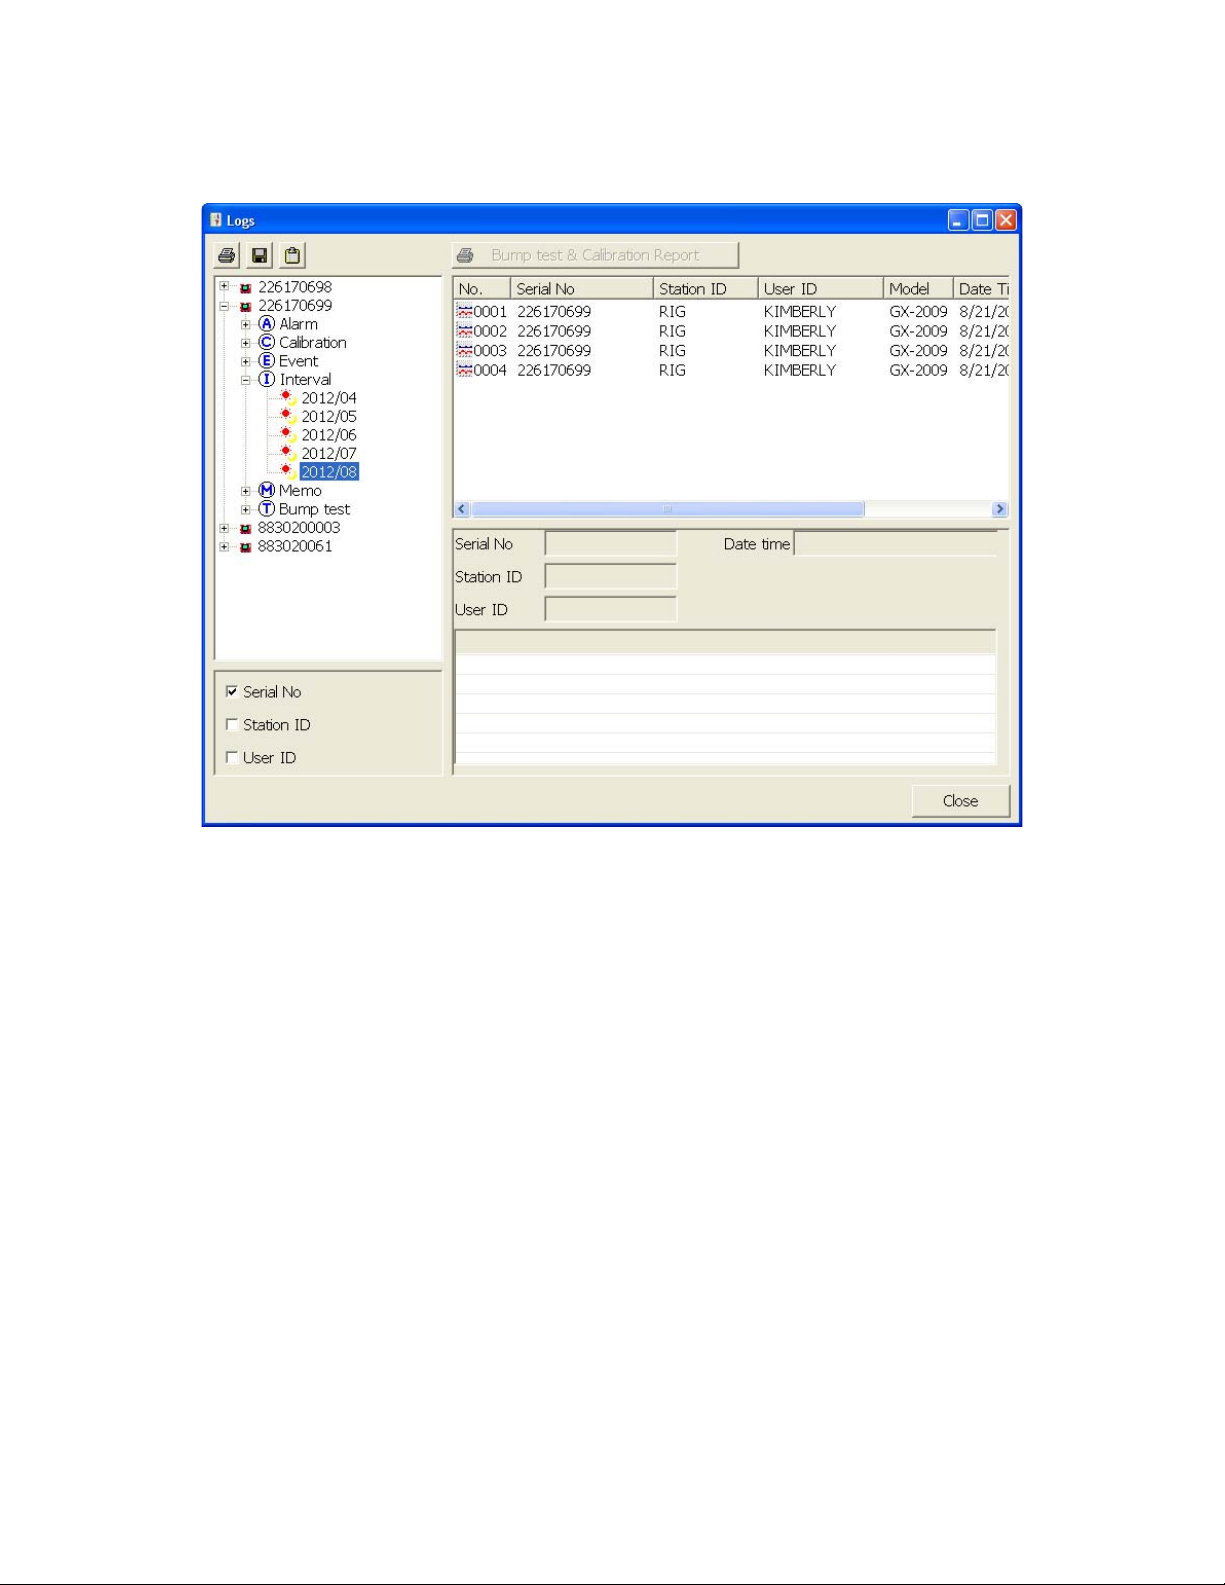Screen dimensions: 1225x1585
Task: Expand the Memo node
Action: coord(246,491)
